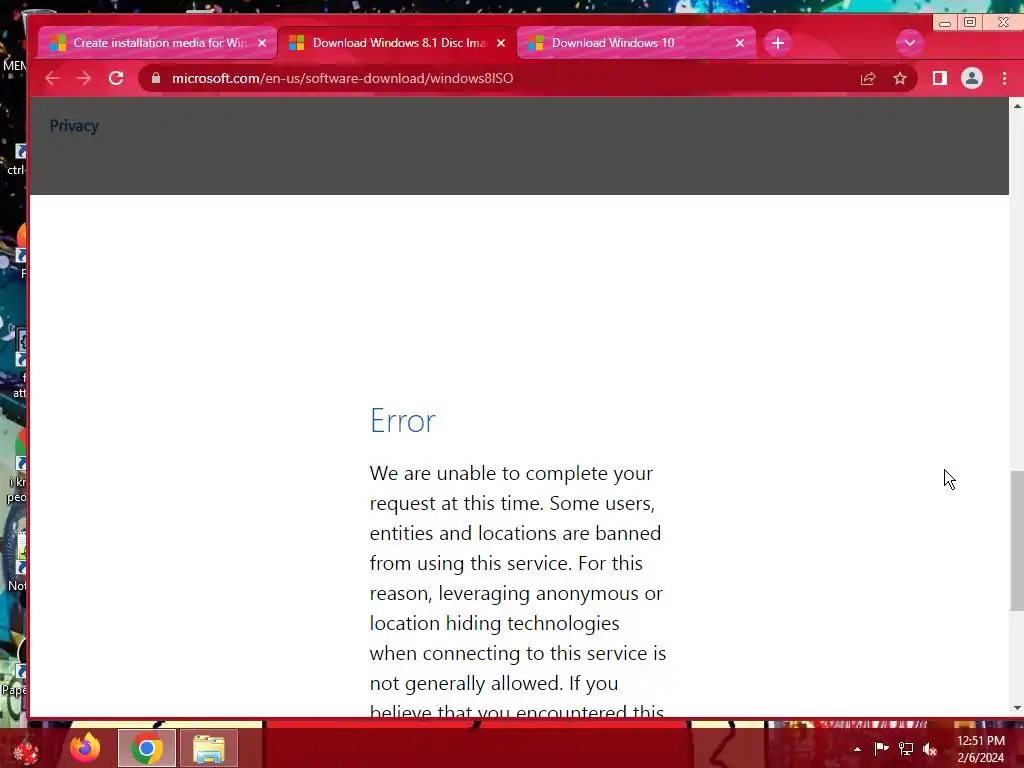
Task: Open the Chrome profile avatar
Action: [x=972, y=78]
